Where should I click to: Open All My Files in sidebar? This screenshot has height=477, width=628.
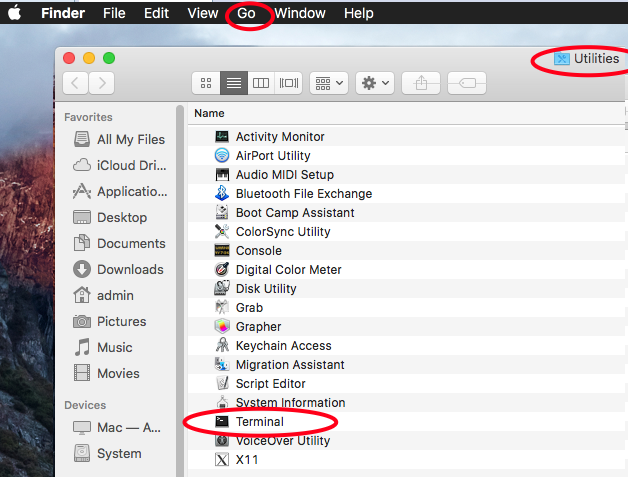(x=119, y=139)
